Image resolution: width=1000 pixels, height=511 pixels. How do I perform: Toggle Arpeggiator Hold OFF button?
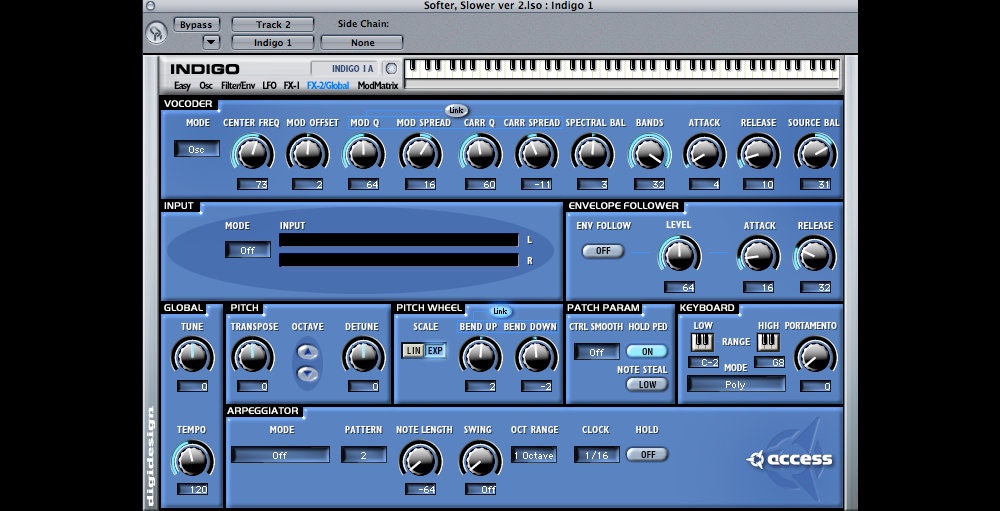[647, 454]
